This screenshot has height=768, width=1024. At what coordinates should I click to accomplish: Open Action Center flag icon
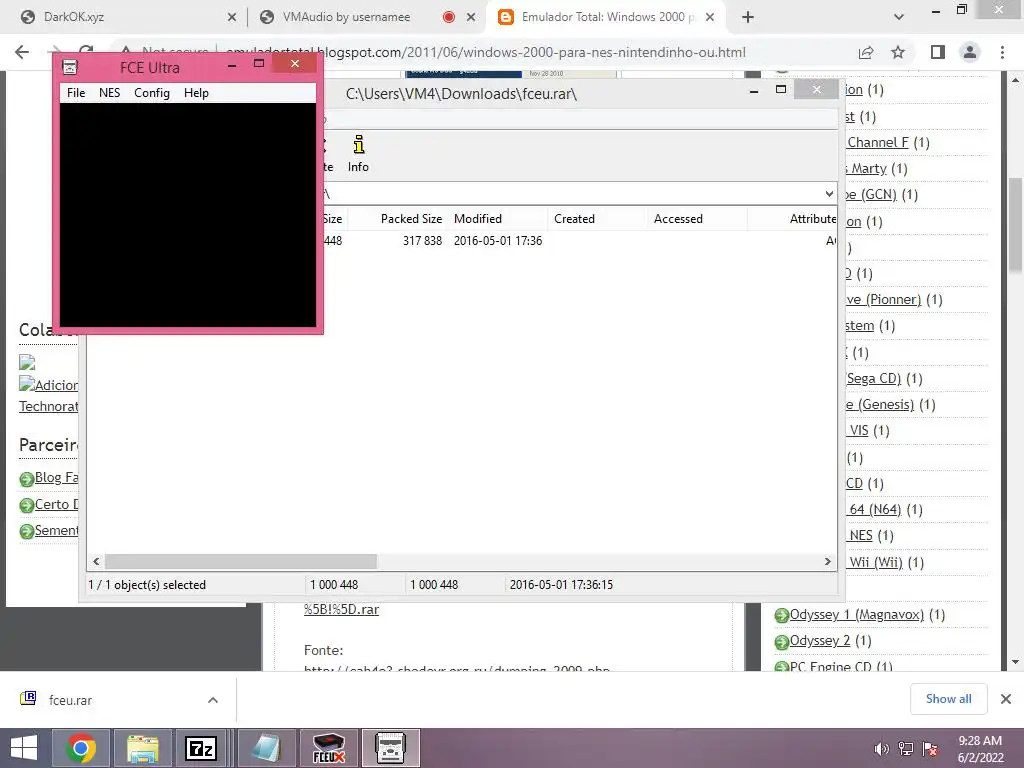coord(930,749)
